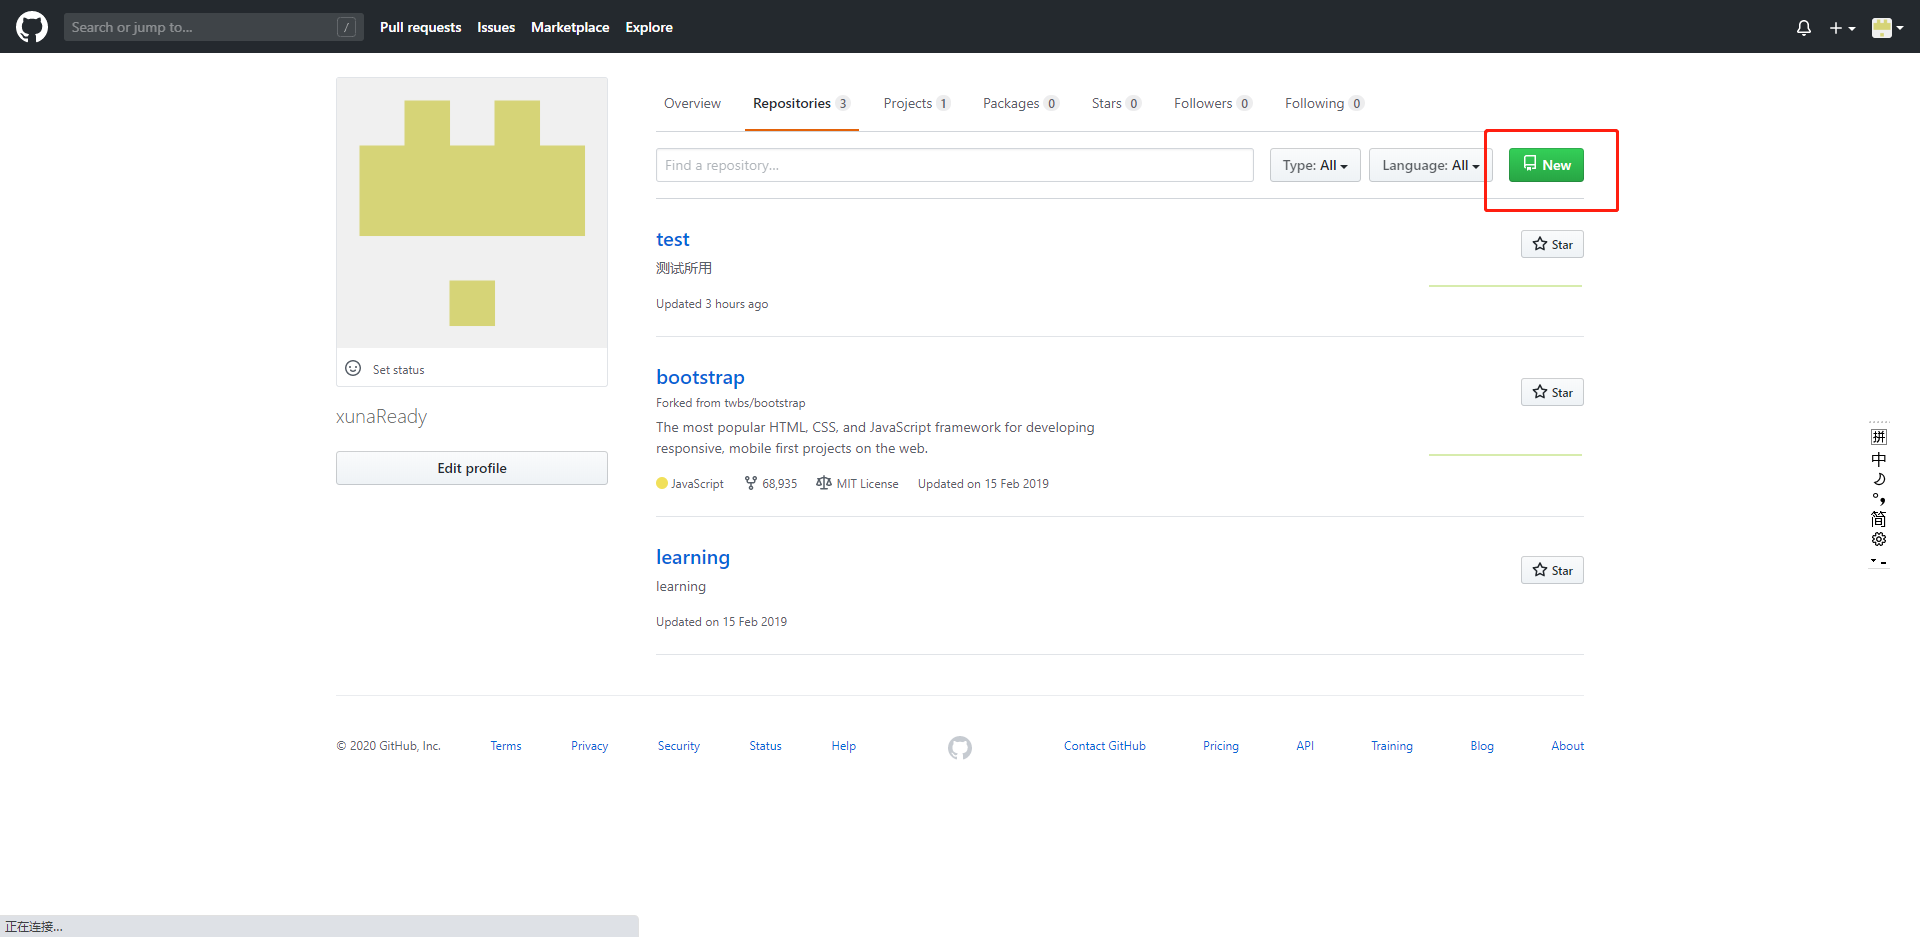The width and height of the screenshot is (1920, 937).
Task: Open Marketplace from the header
Action: [570, 27]
